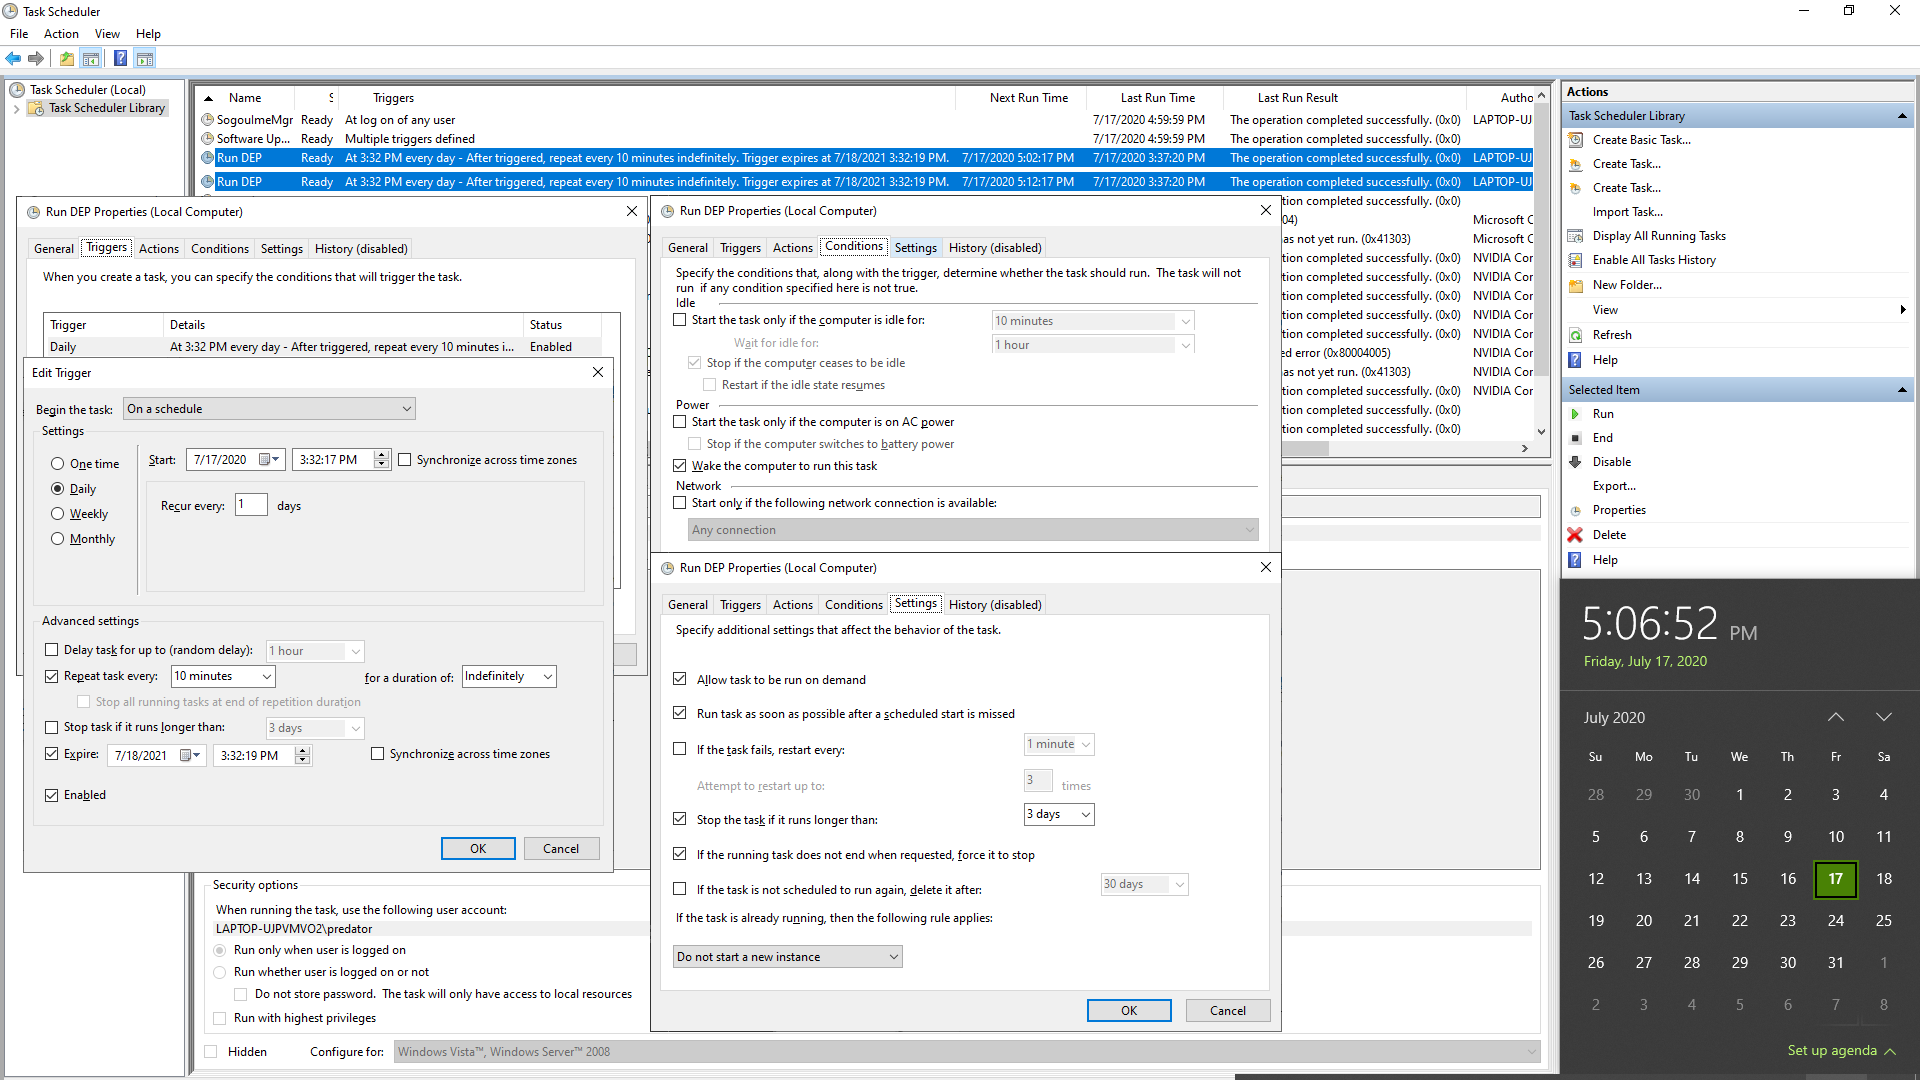The height and width of the screenshot is (1080, 1920).
Task: Click Export... in the Actions pane
Action: (1614, 486)
